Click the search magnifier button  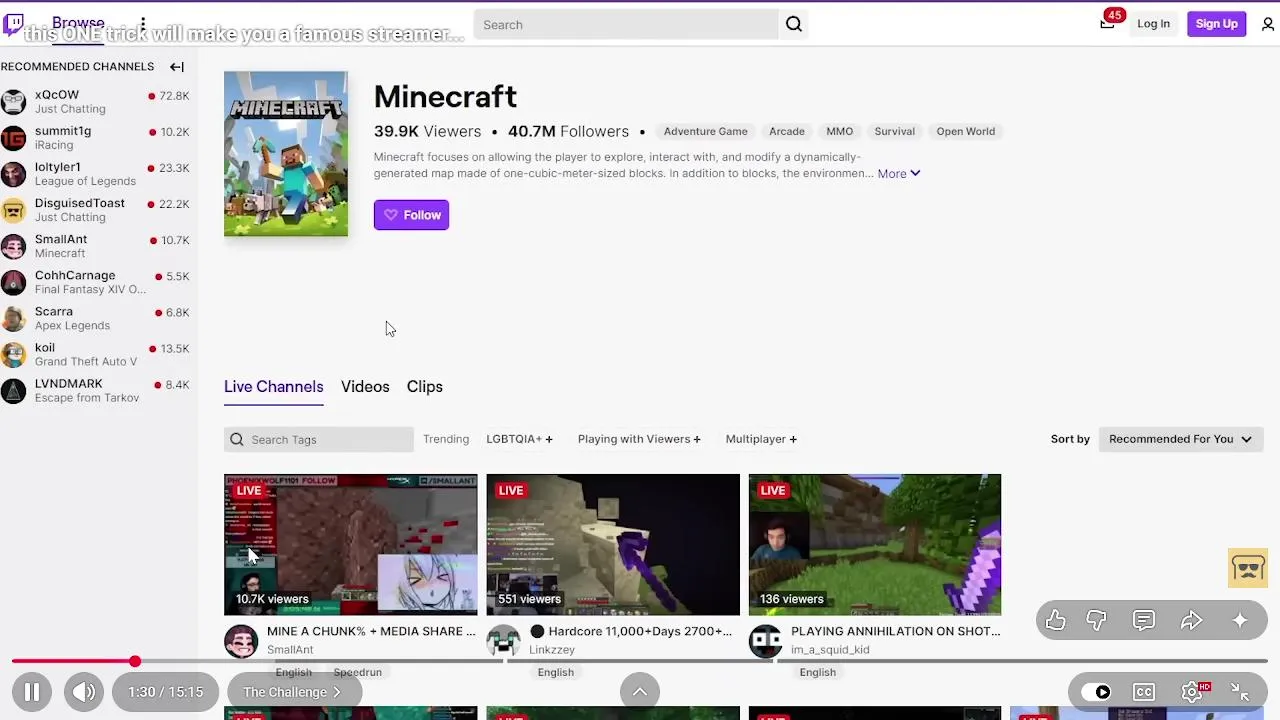click(794, 24)
